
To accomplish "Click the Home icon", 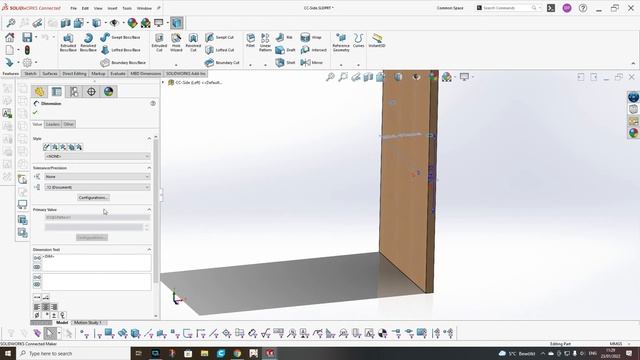I will [x=10, y=38].
